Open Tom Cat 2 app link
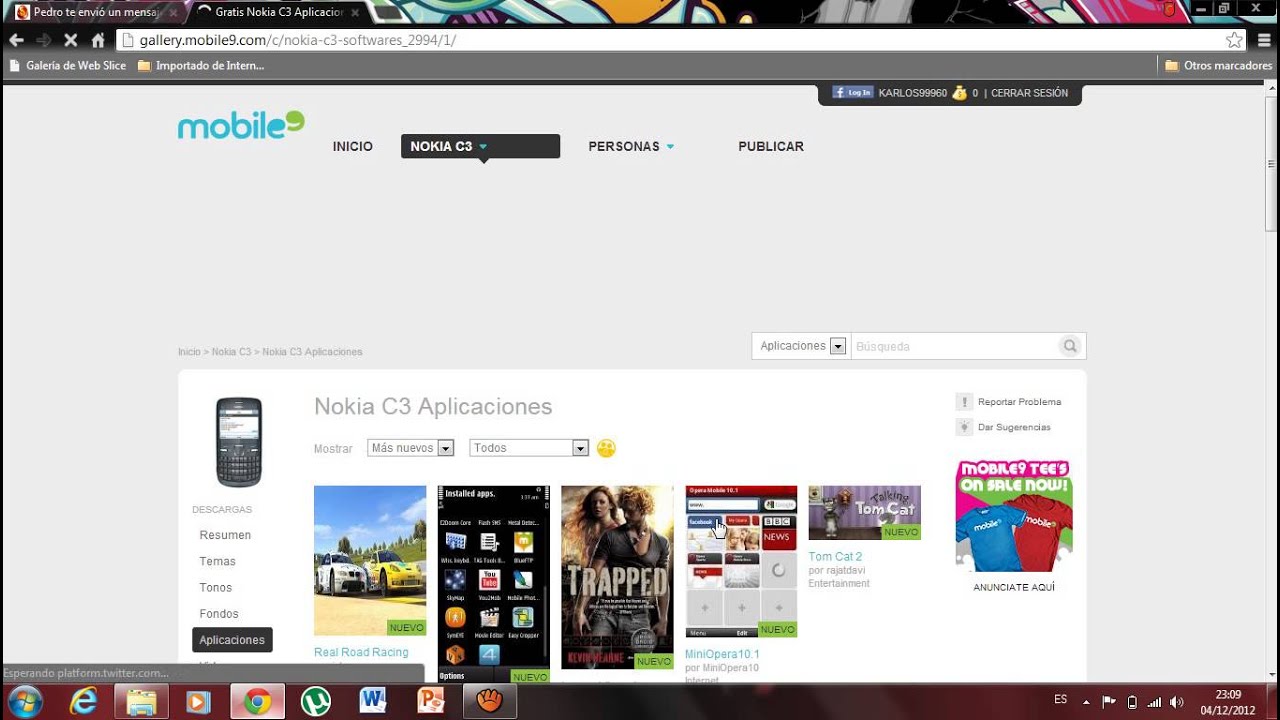 pyautogui.click(x=835, y=556)
